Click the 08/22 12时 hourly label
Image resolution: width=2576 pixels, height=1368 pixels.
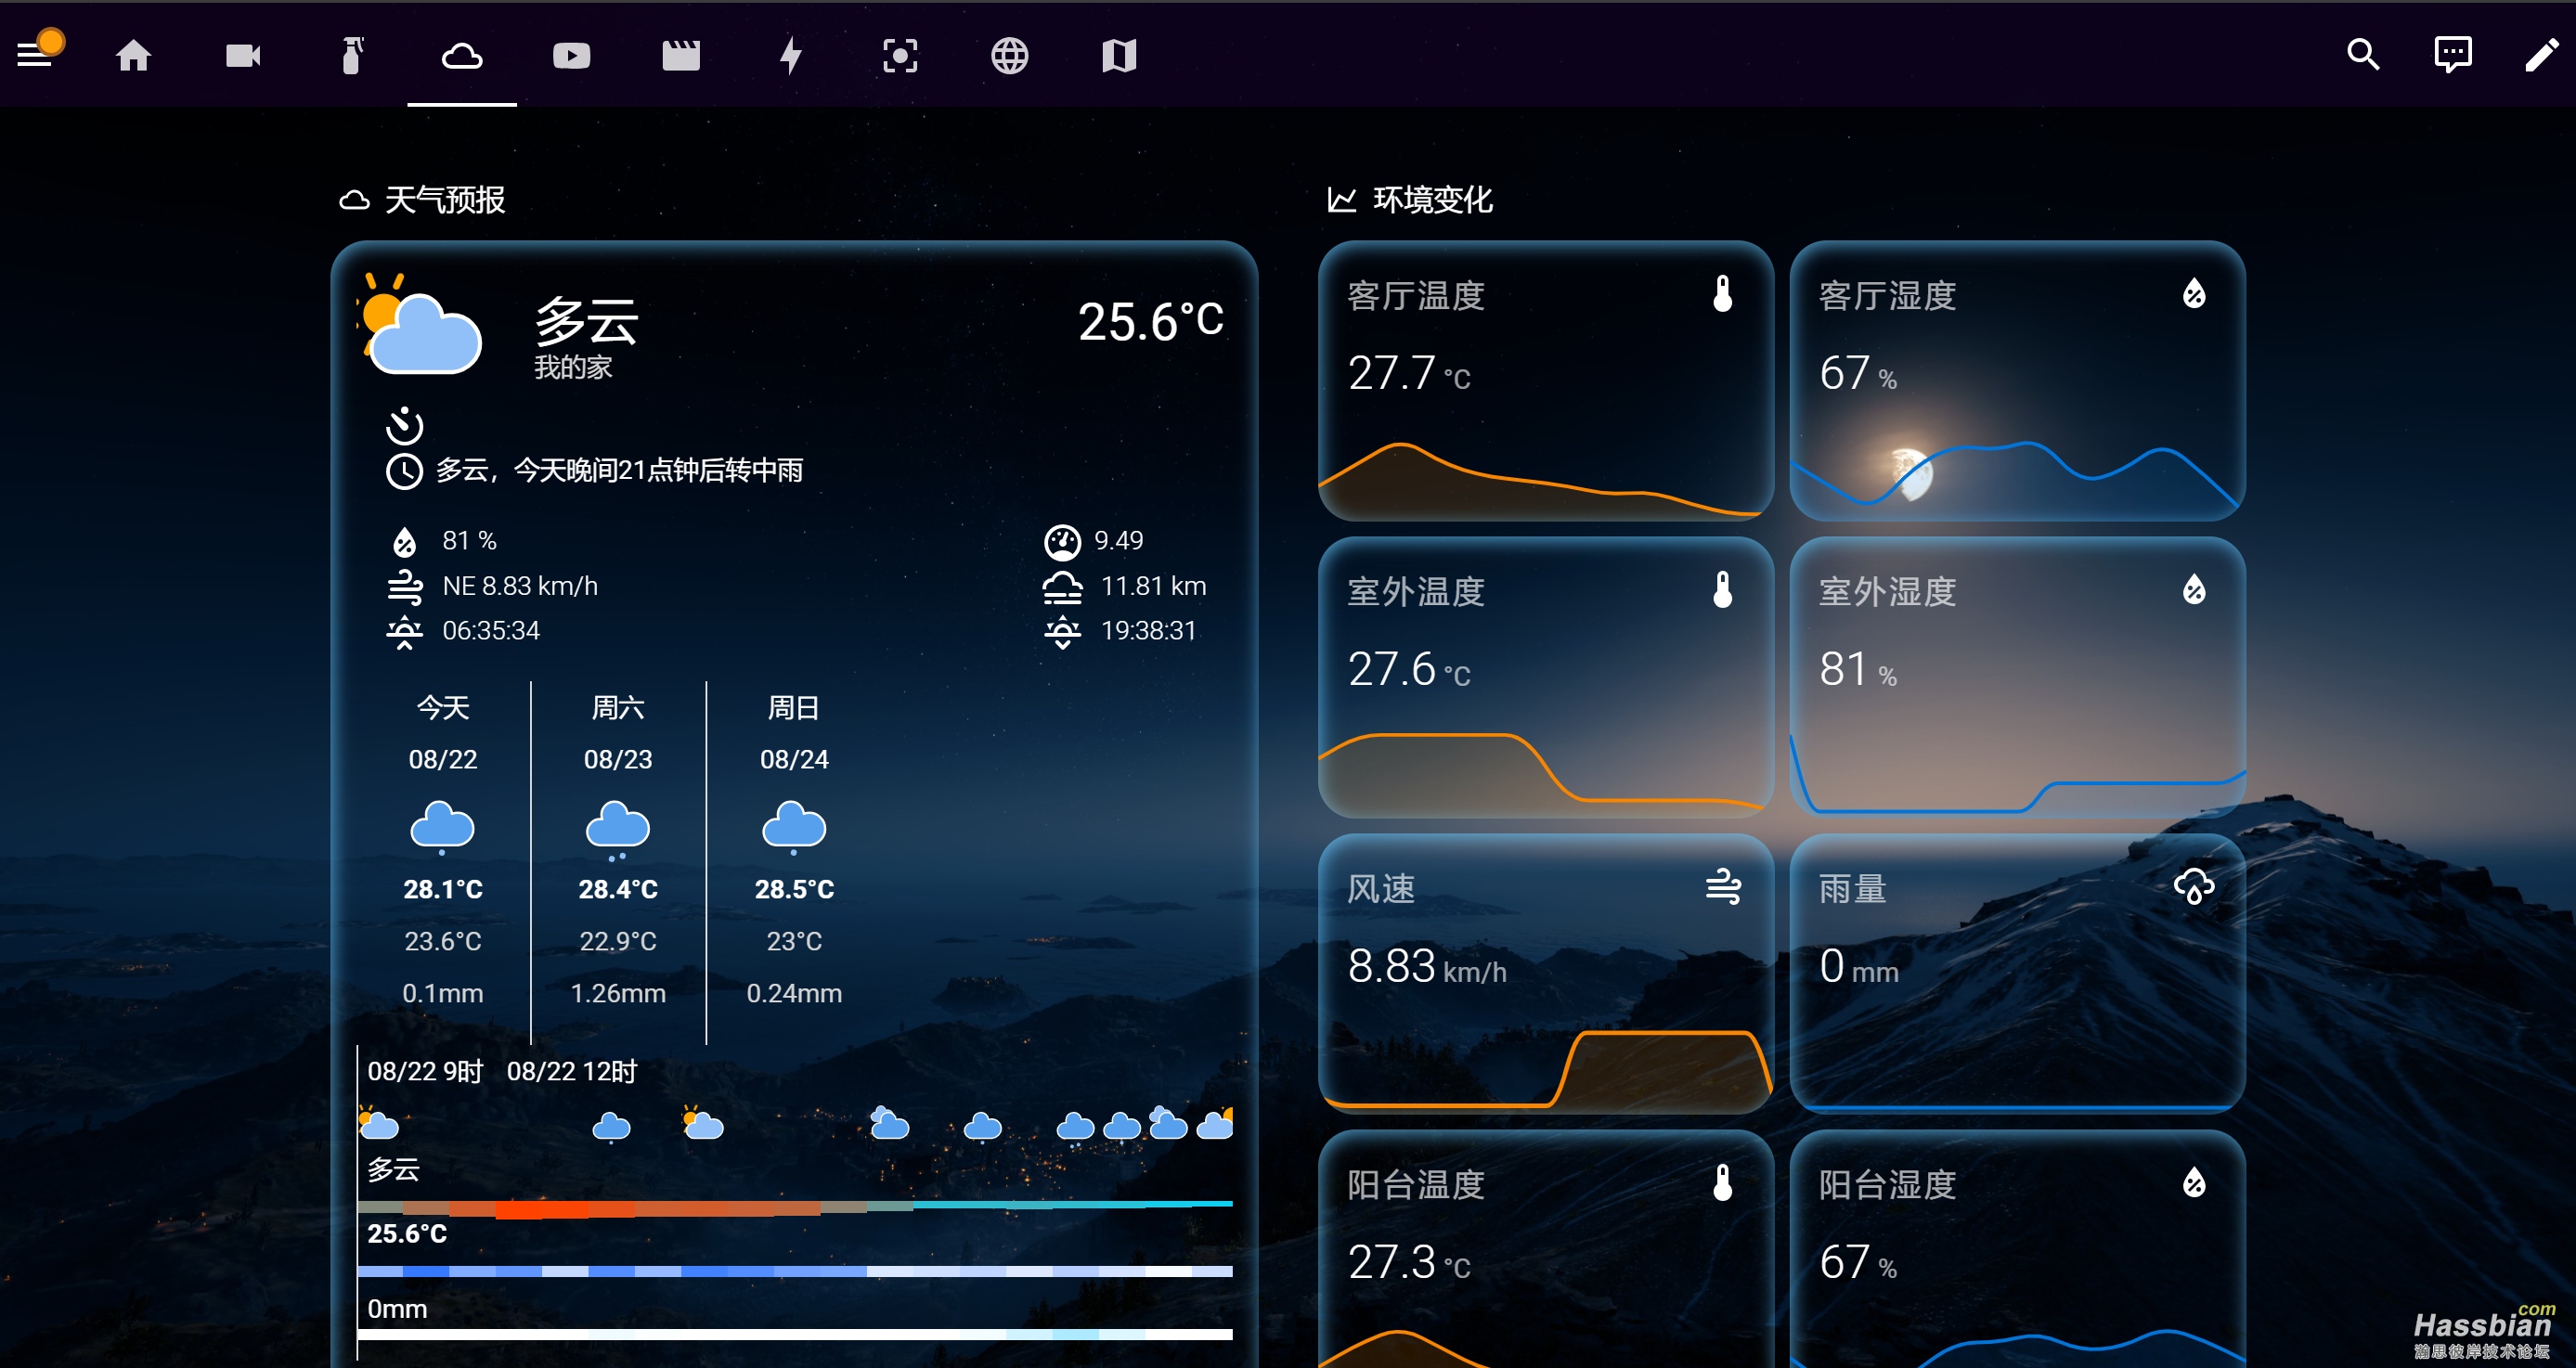pyautogui.click(x=572, y=1071)
